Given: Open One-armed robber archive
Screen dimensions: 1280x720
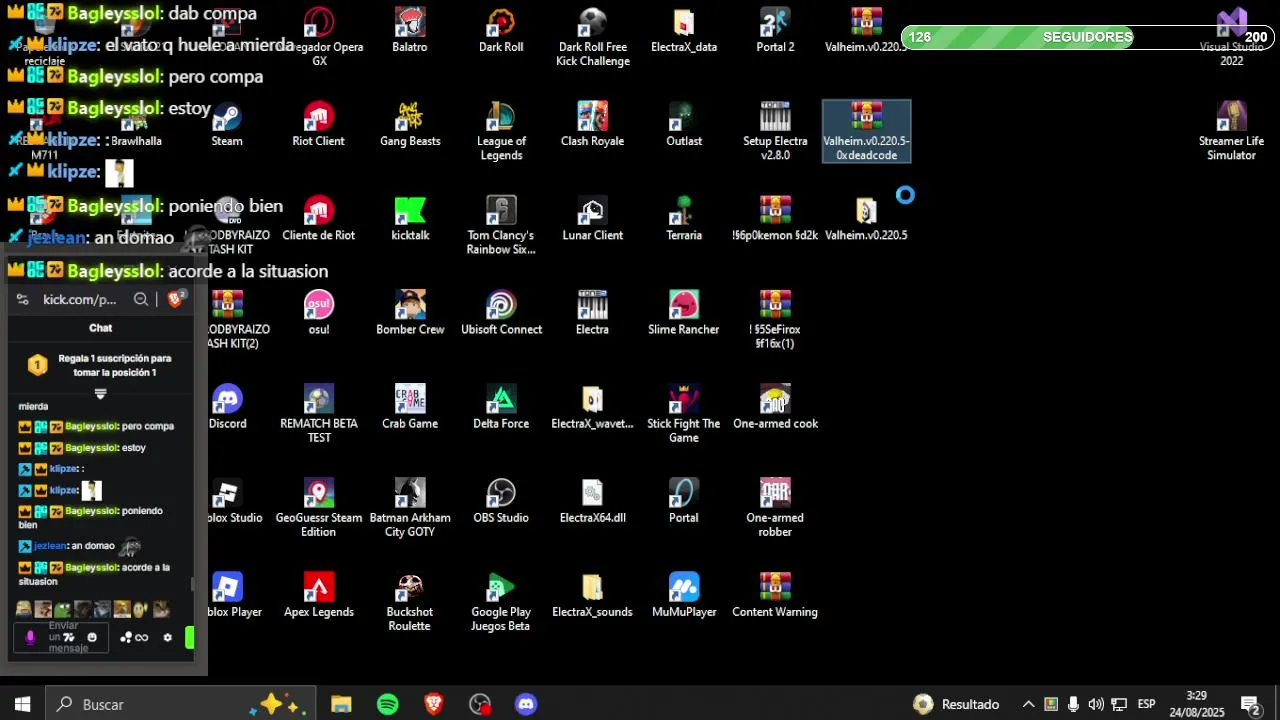Looking at the screenshot, I should (775, 508).
